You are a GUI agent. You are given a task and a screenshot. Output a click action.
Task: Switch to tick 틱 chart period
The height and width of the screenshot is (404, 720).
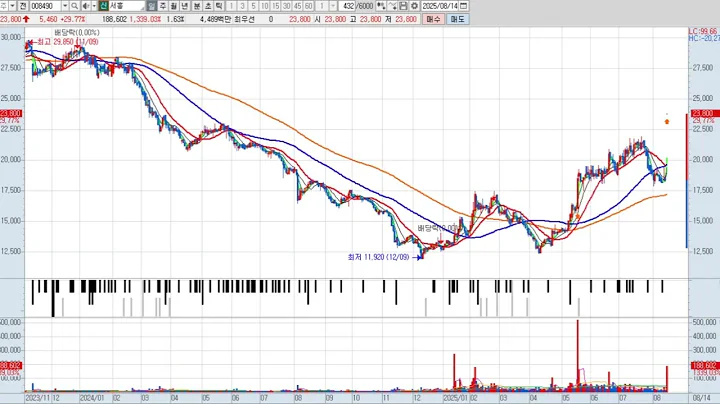219,6
